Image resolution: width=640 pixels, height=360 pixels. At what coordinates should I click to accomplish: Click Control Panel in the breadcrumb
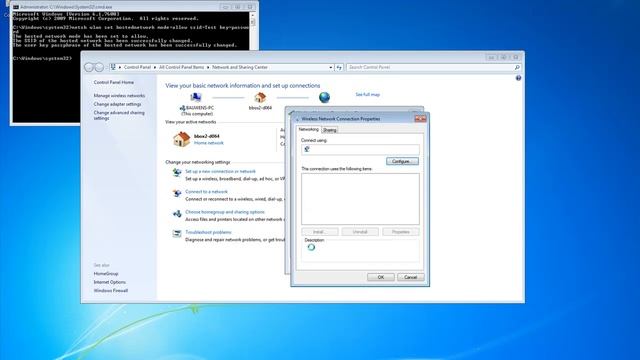137,67
